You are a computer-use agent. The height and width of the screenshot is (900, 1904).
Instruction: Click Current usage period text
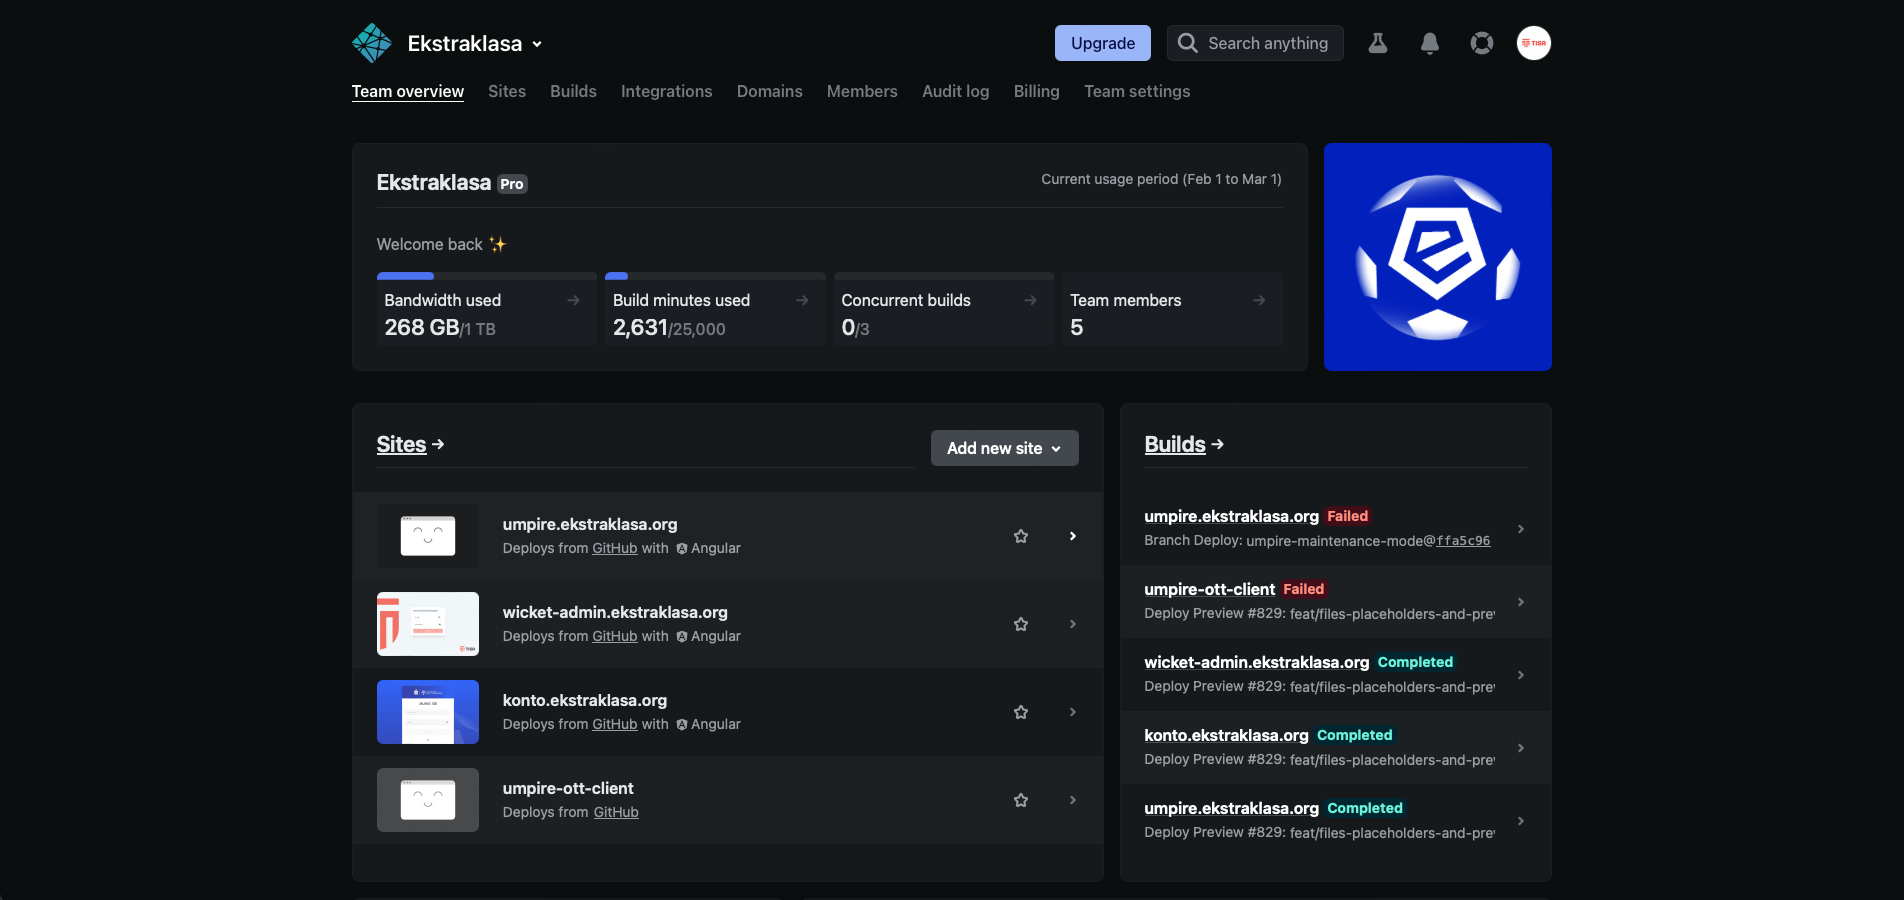click(x=1161, y=179)
